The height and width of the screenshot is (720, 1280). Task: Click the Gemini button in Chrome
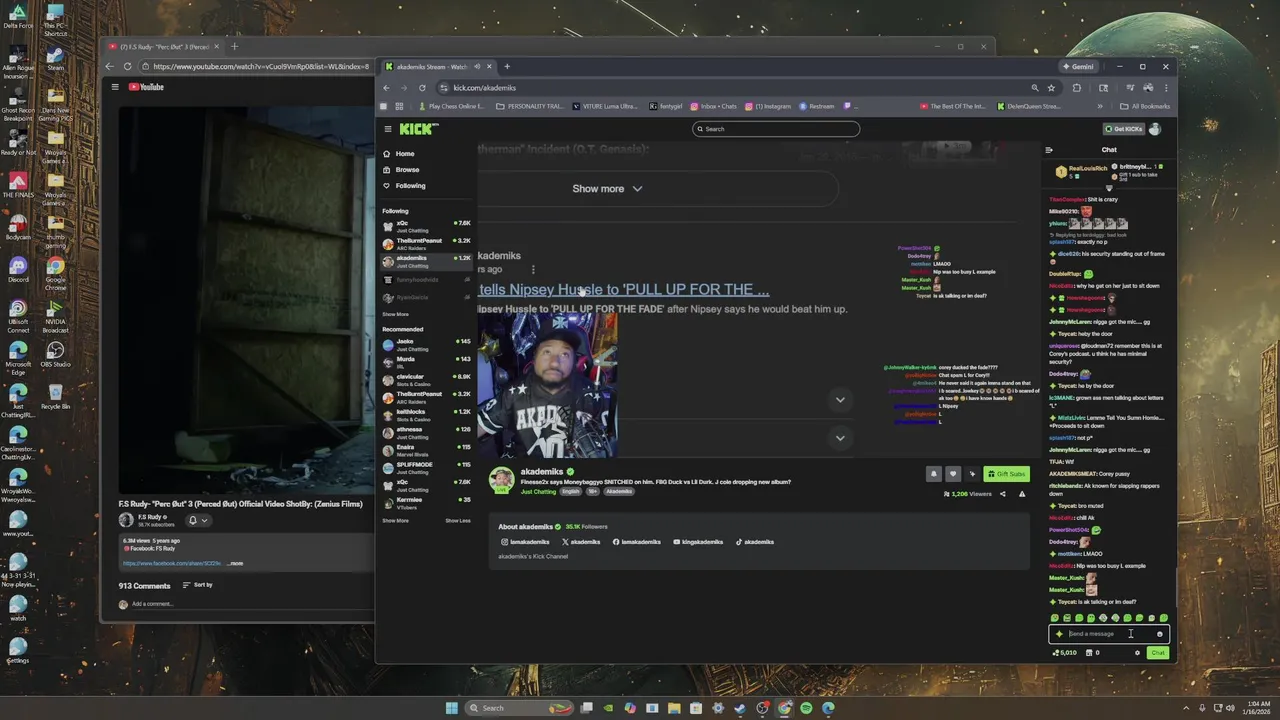point(1078,67)
